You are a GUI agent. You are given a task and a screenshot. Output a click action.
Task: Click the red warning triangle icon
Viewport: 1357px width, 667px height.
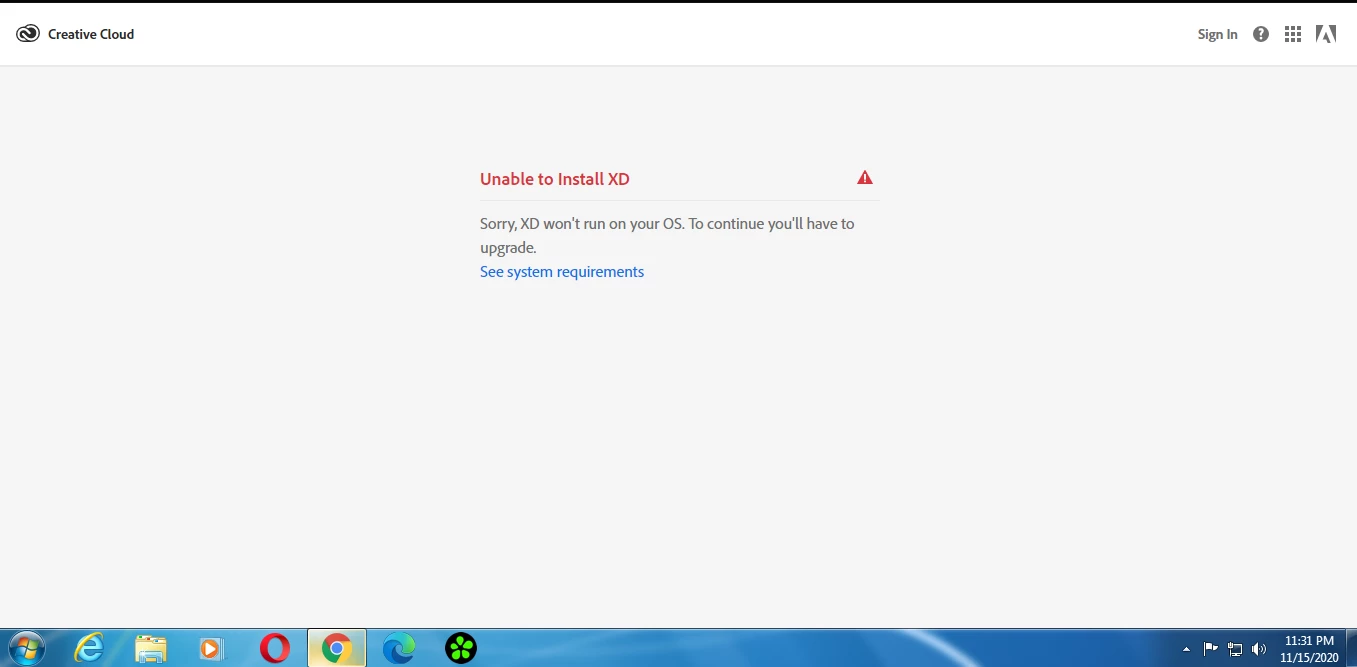[x=865, y=178]
